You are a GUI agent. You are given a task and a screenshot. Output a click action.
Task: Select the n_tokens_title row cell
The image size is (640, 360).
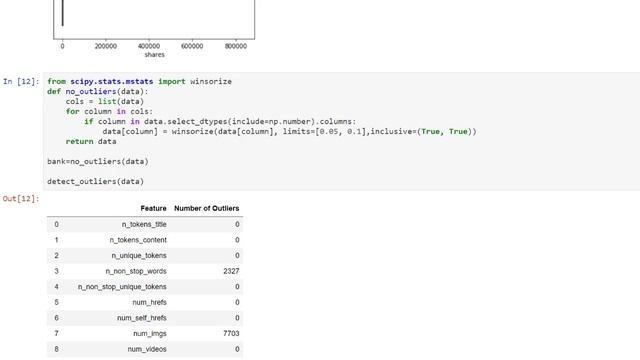click(x=144, y=224)
